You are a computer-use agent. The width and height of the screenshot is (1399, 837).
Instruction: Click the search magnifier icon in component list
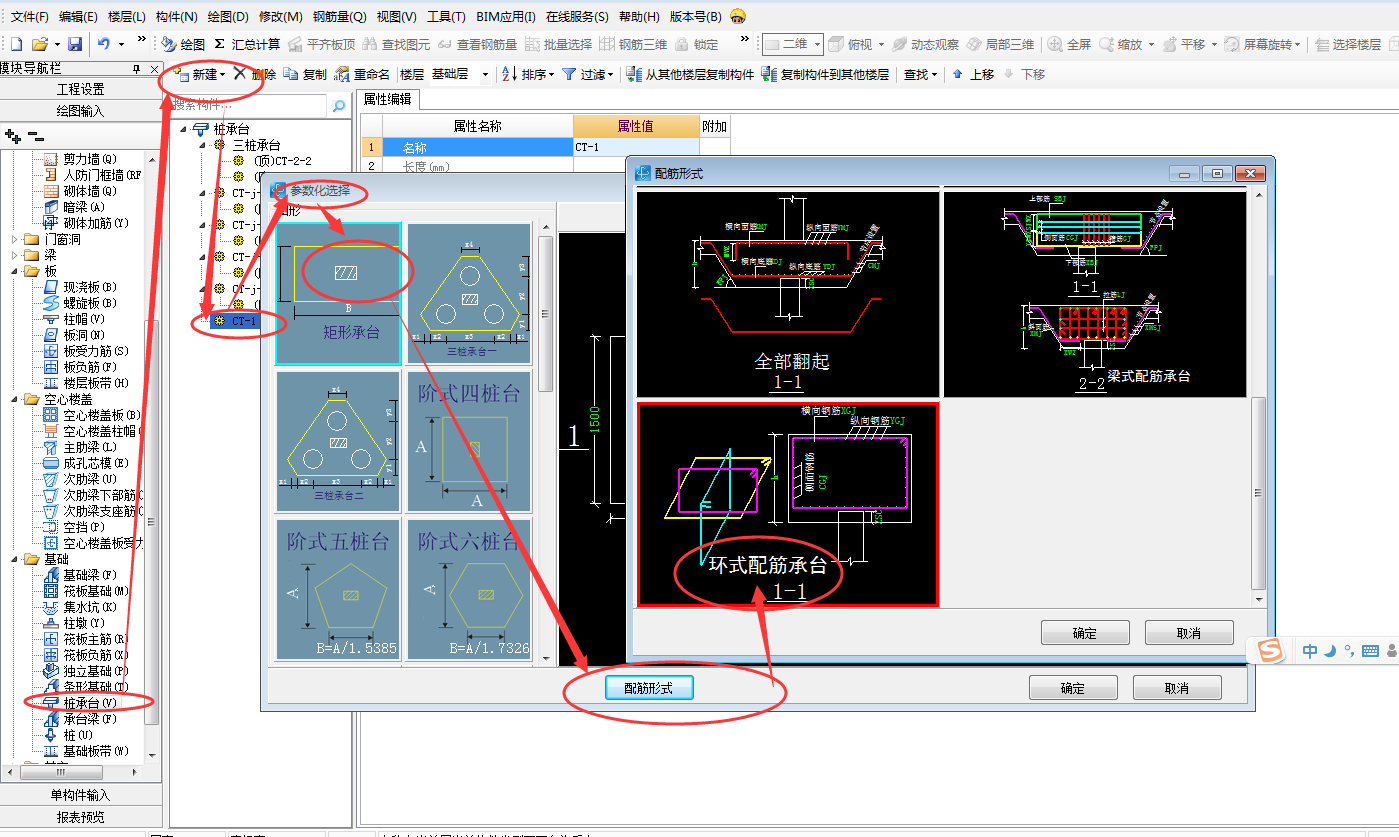pos(338,105)
